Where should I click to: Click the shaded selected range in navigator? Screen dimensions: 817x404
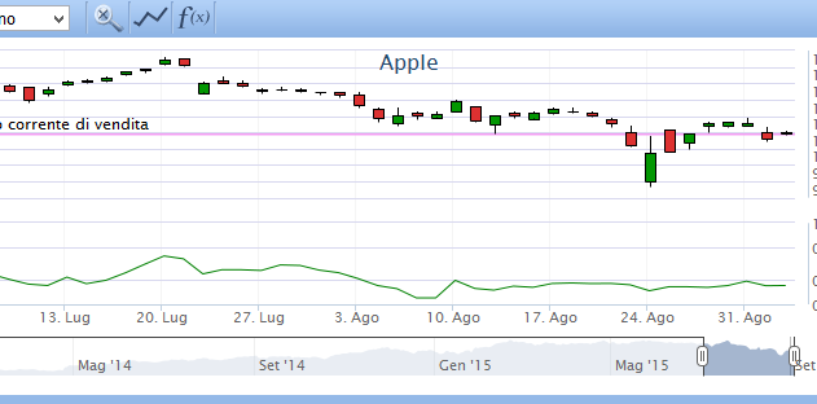[748, 357]
